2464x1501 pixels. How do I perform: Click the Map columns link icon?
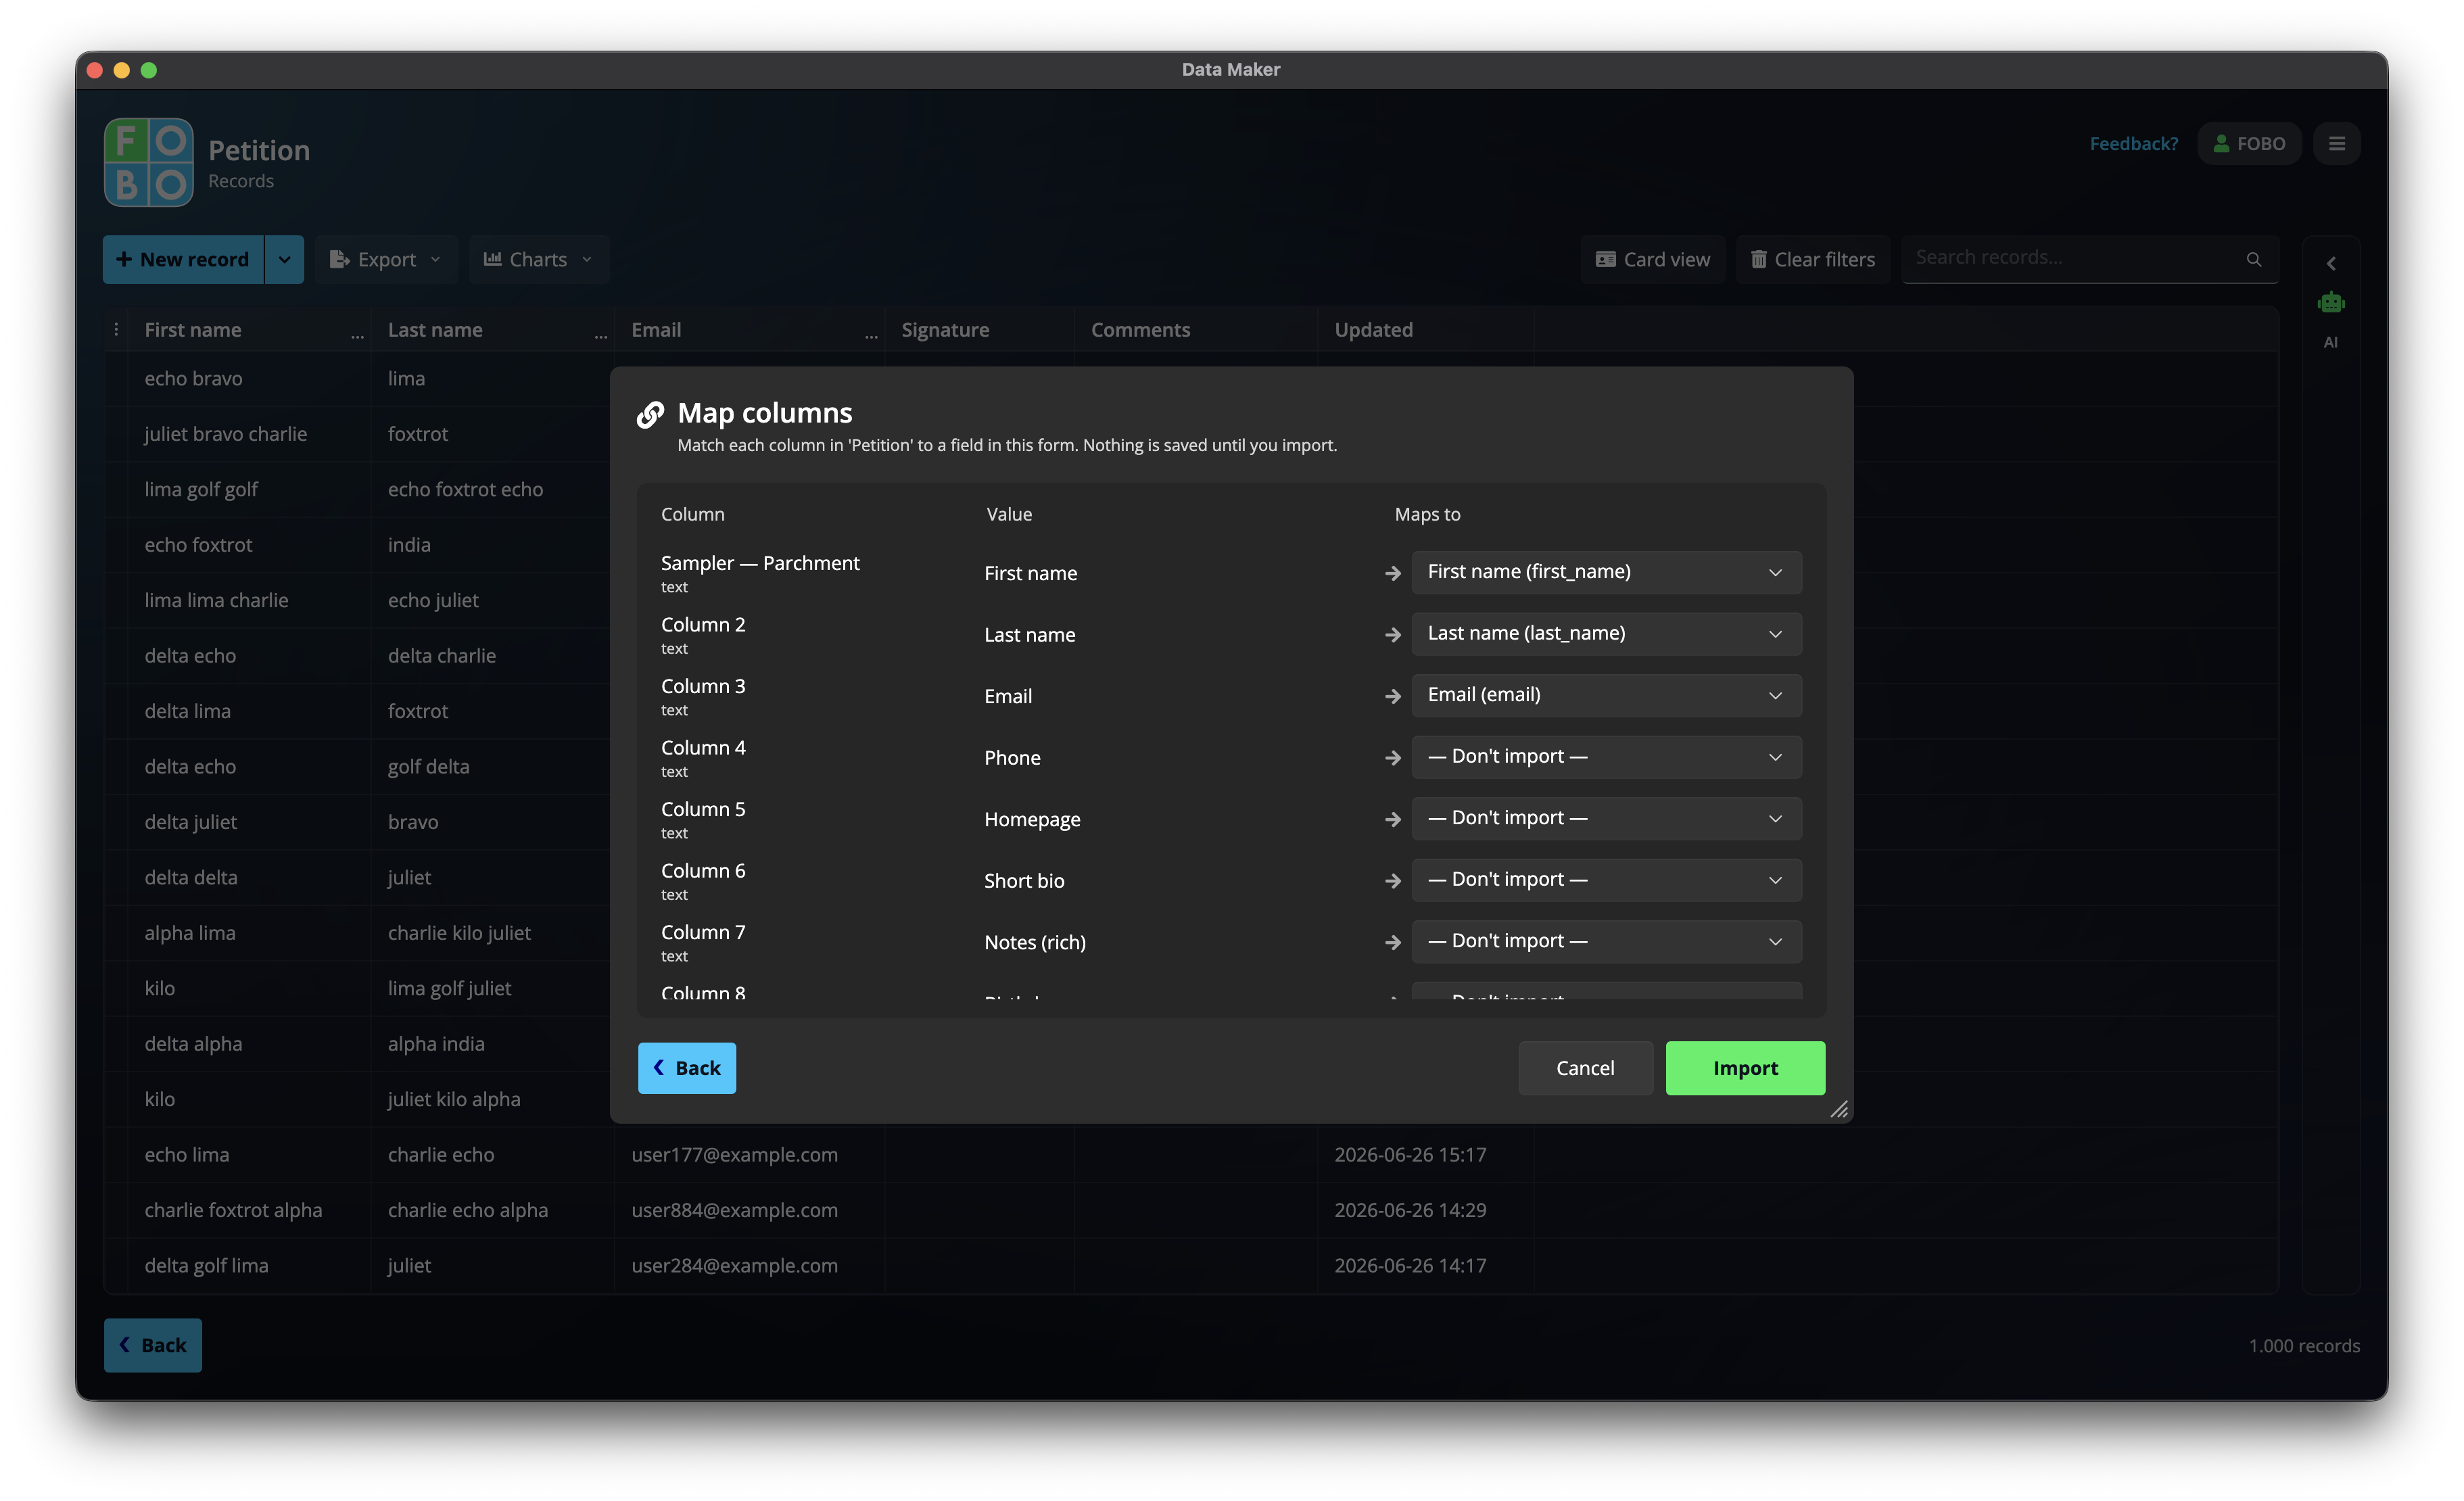point(650,414)
